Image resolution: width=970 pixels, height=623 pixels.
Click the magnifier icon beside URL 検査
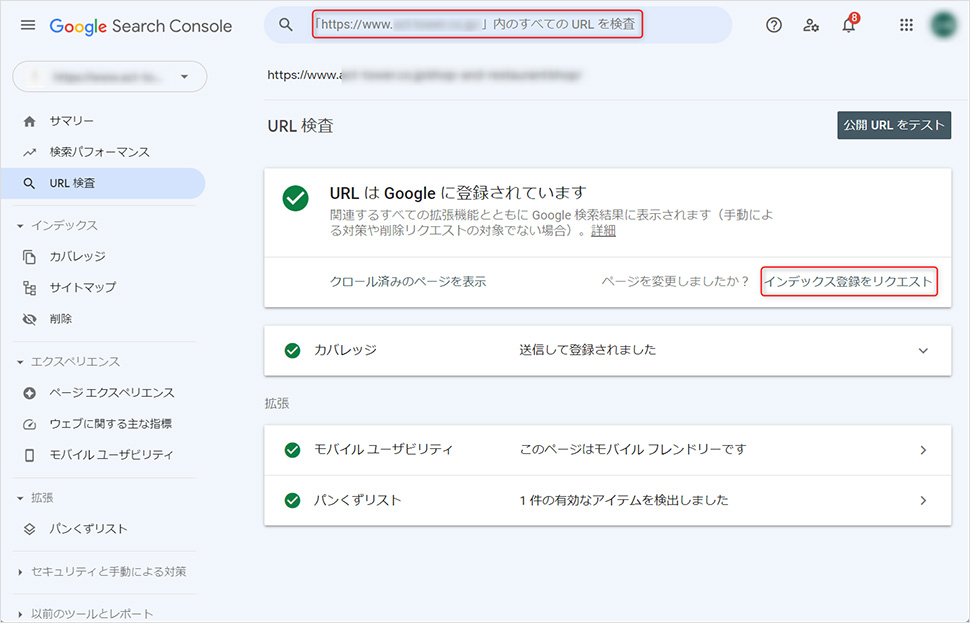click(x=29, y=184)
